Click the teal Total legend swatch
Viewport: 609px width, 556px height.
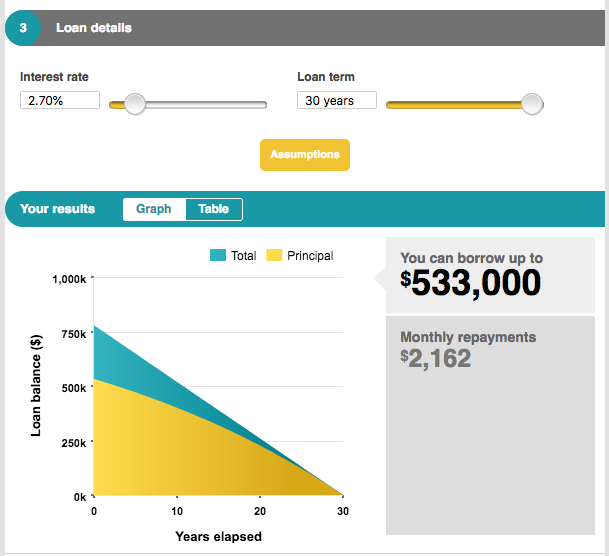217,256
